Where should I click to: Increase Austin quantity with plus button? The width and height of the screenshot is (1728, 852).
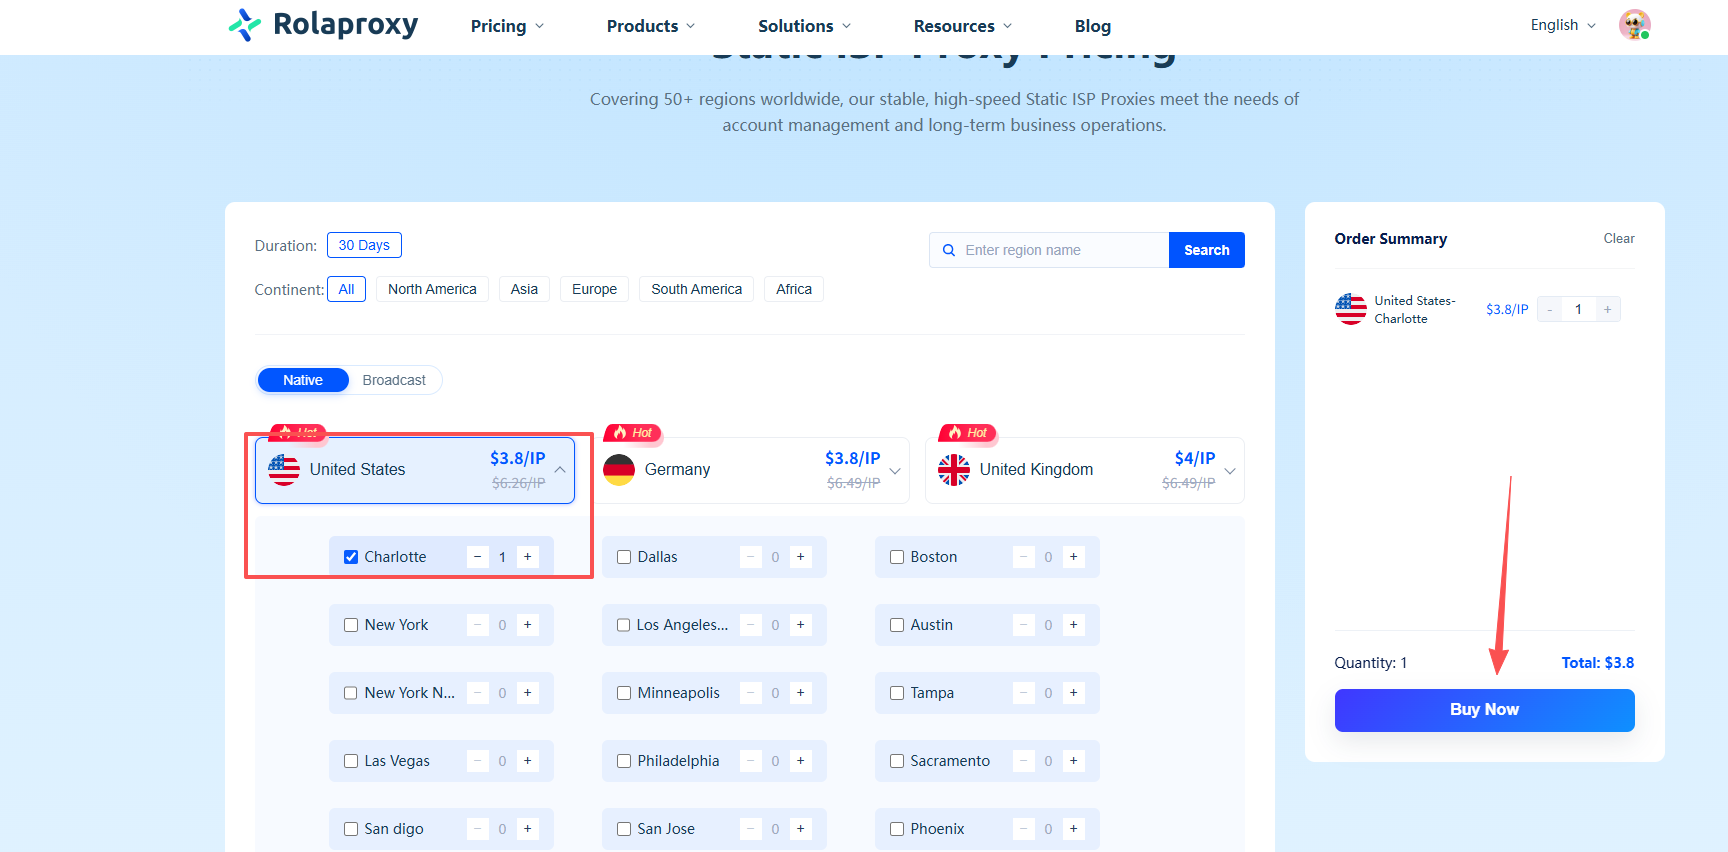point(1074,625)
